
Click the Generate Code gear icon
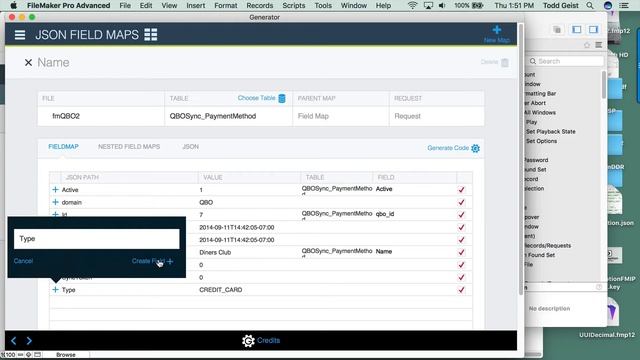coord(475,148)
